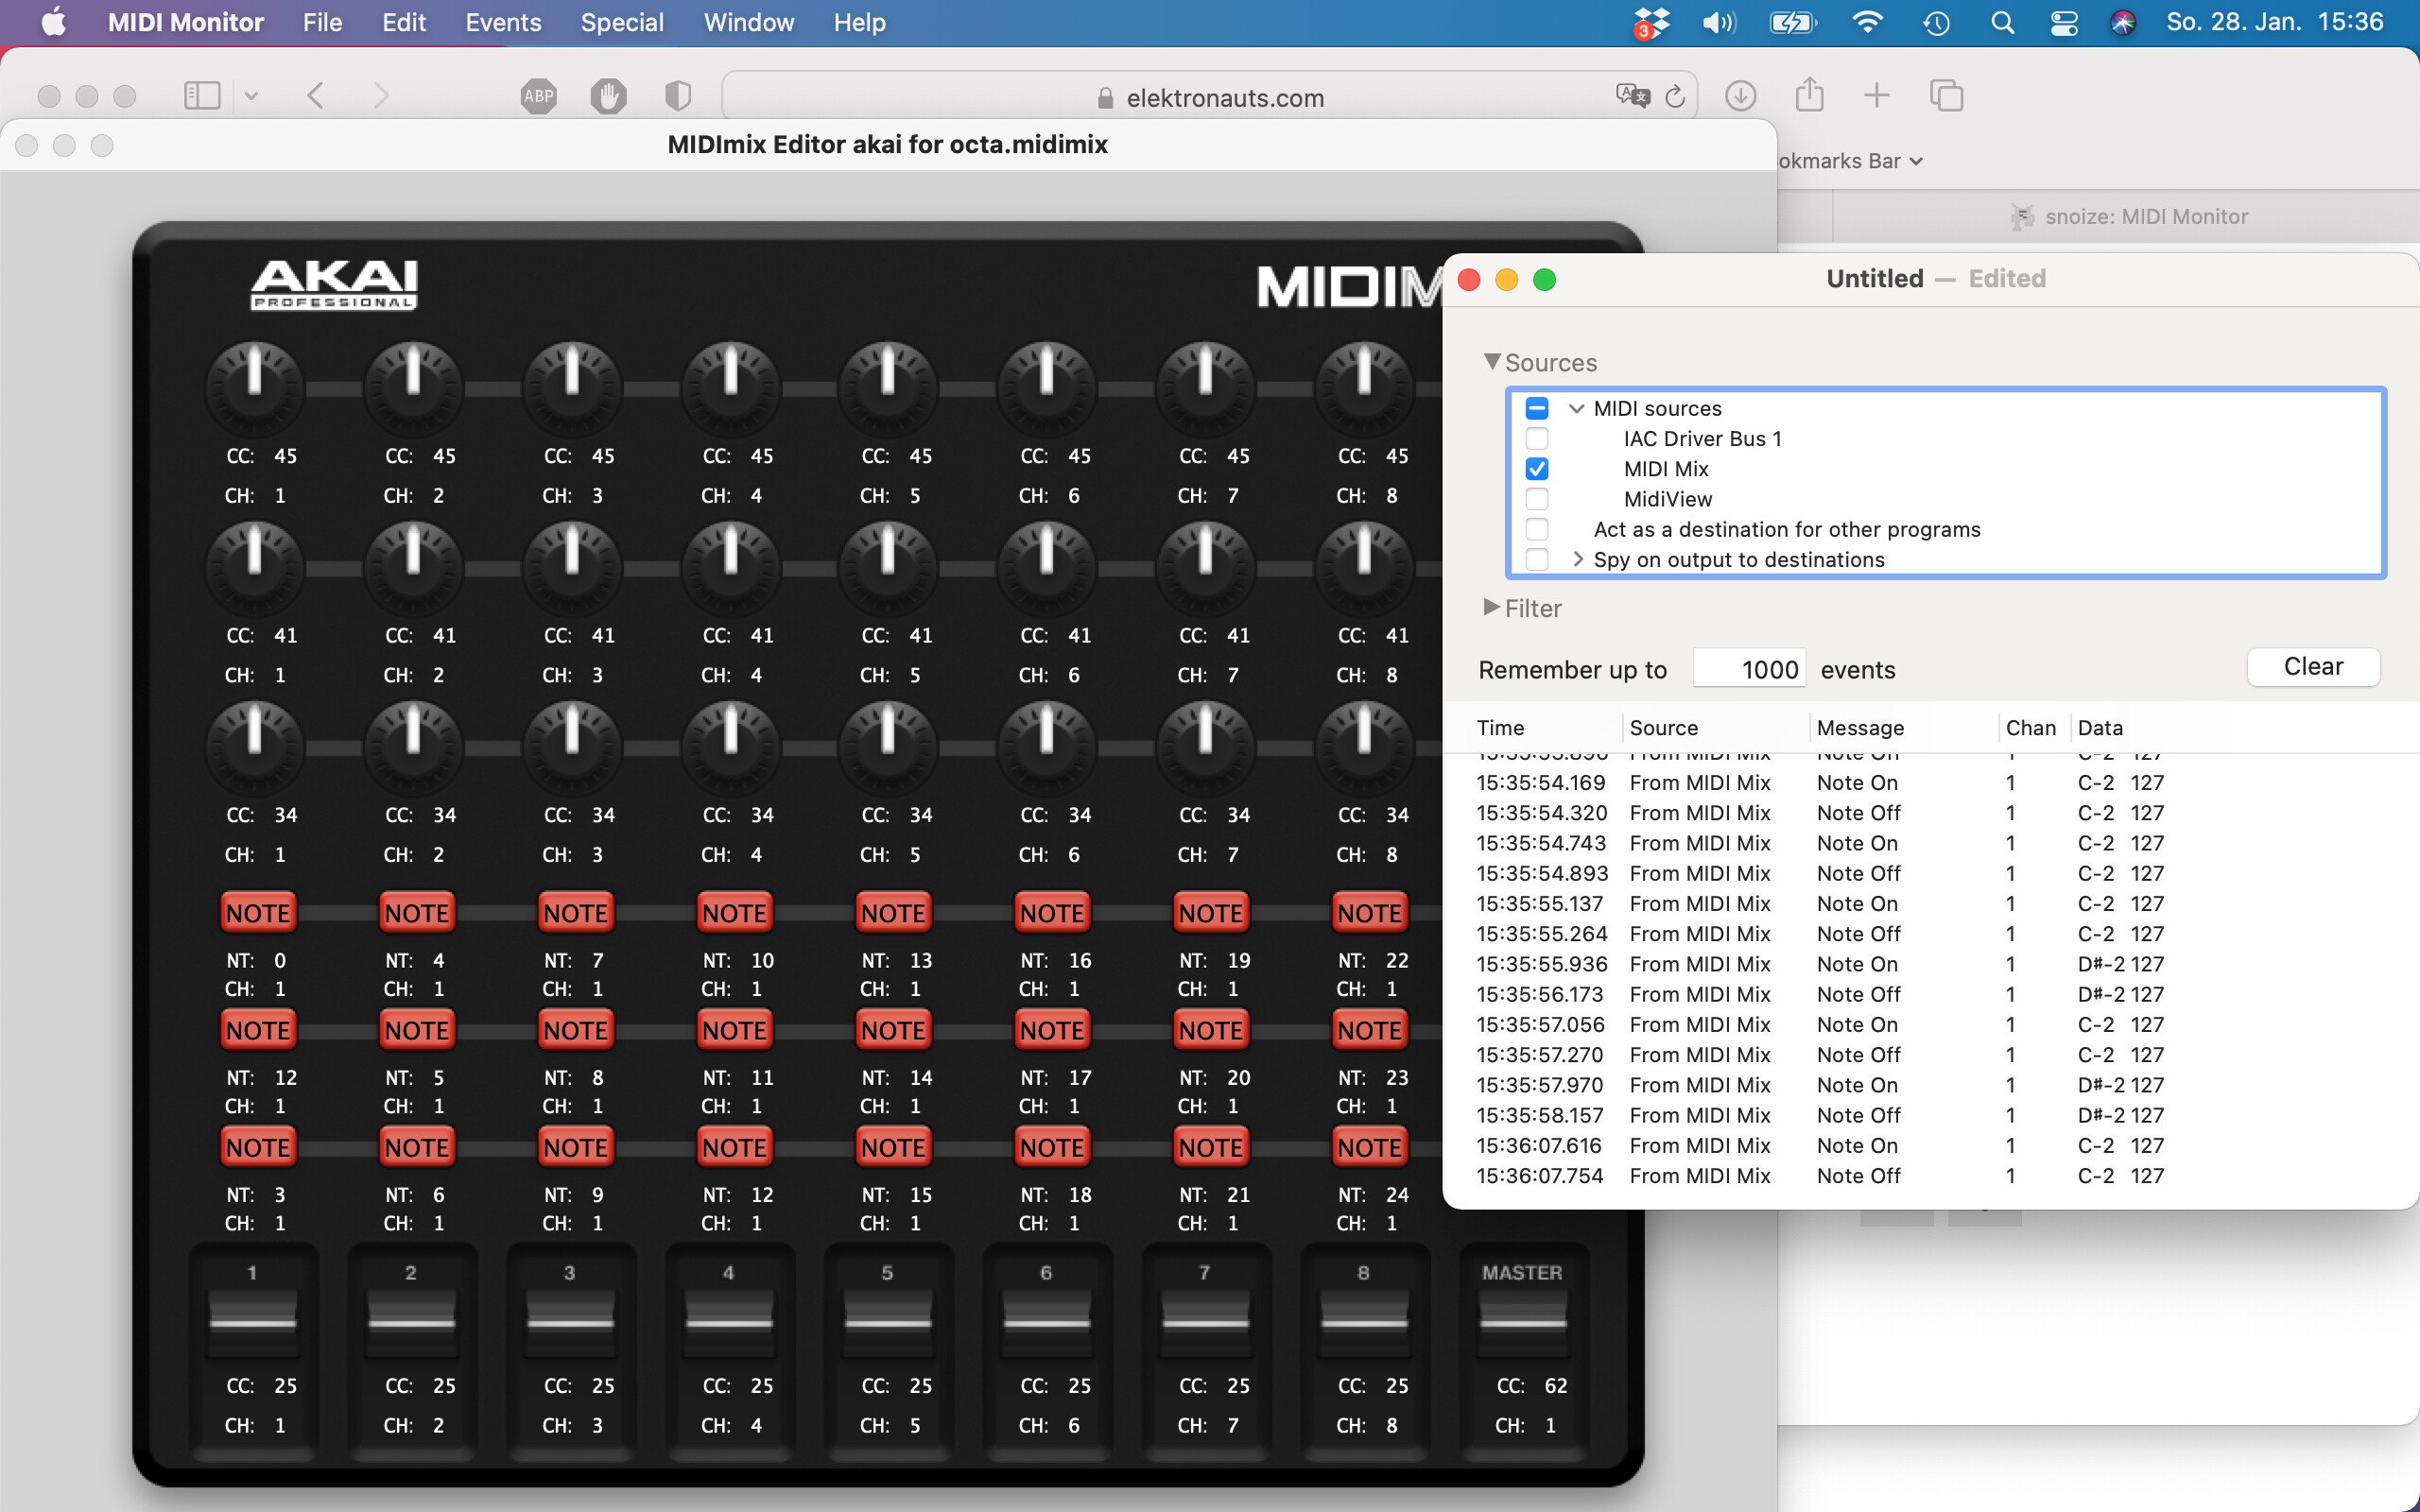Image resolution: width=2420 pixels, height=1512 pixels.
Task: Enable the IAC Driver Bus 1 checkbox
Action: click(1537, 438)
